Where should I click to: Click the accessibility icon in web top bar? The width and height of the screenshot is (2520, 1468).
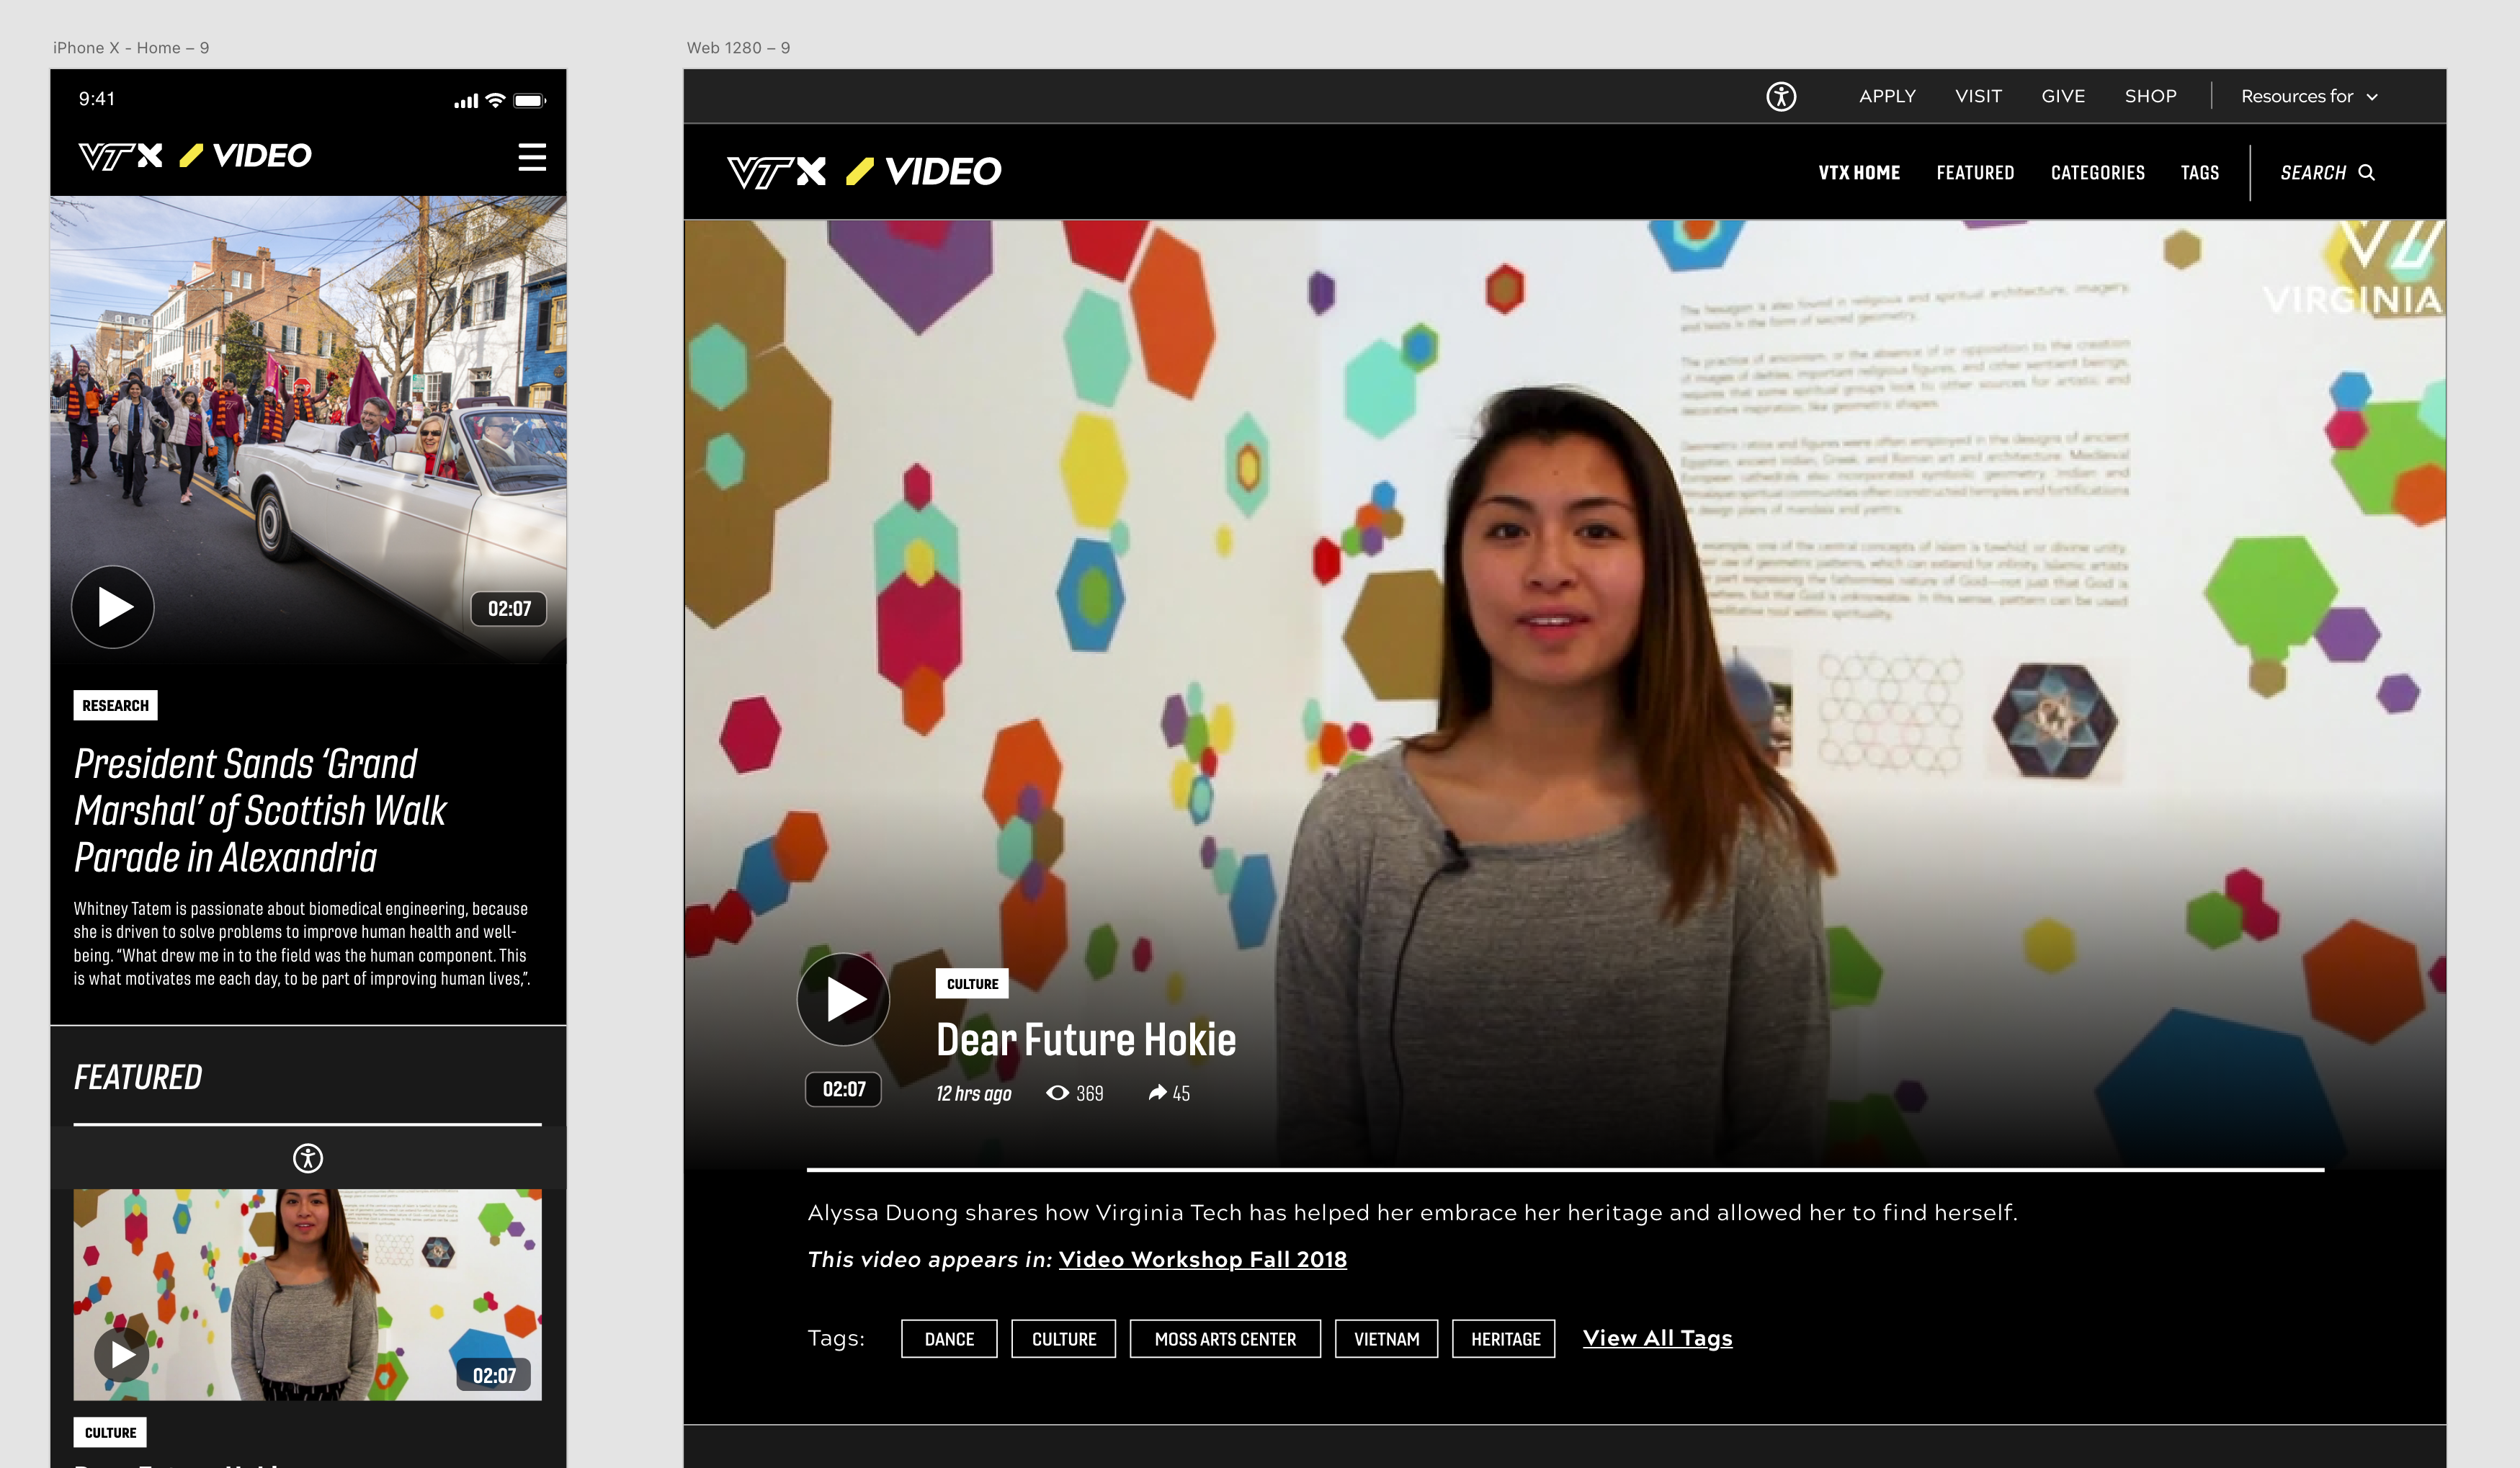pos(1780,97)
